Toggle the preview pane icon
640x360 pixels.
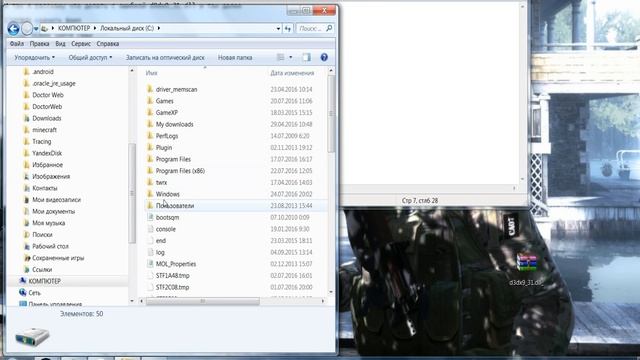click(x=306, y=58)
